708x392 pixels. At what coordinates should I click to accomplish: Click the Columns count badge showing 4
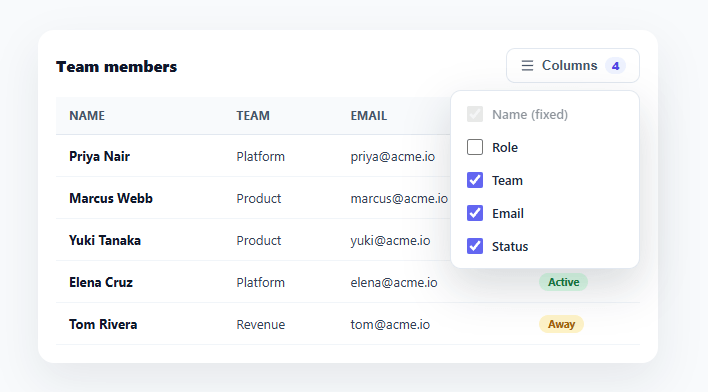pos(615,66)
